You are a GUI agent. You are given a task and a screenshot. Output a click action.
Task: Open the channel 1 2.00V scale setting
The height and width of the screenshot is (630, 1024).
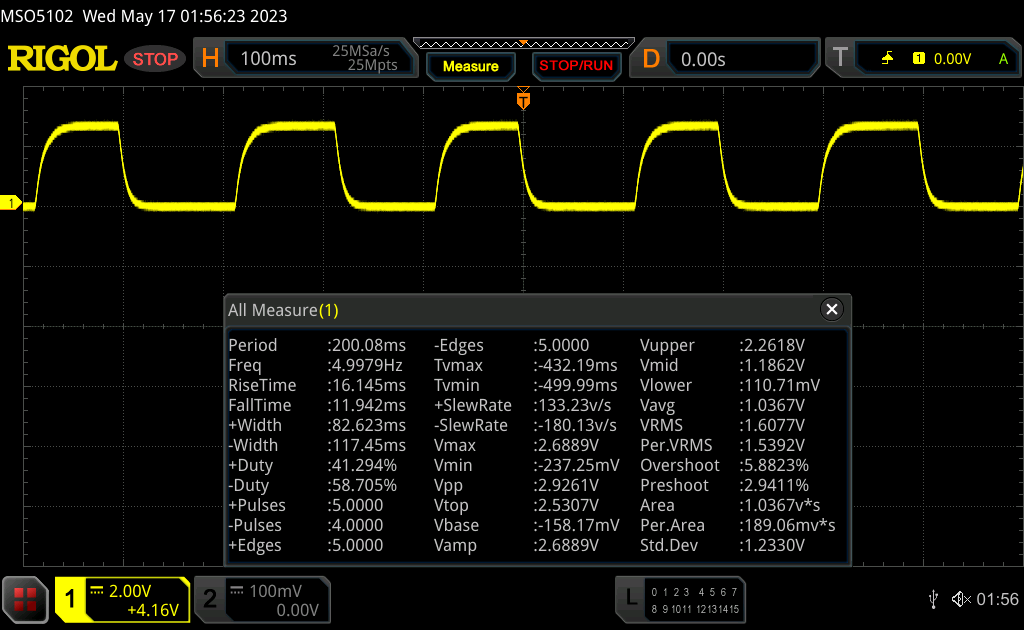click(x=129, y=591)
